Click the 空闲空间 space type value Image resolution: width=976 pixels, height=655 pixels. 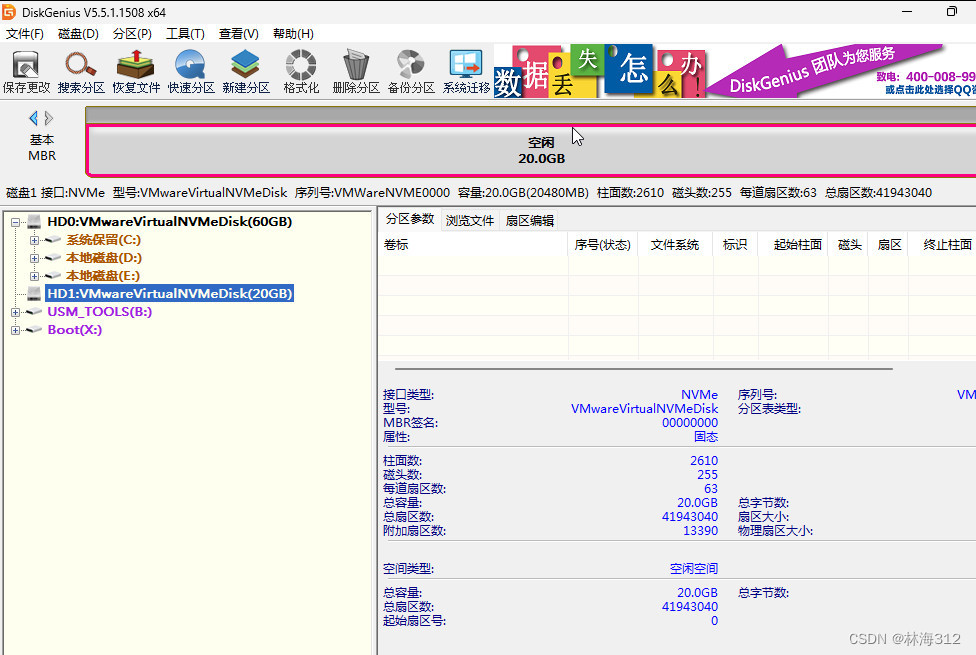693,568
